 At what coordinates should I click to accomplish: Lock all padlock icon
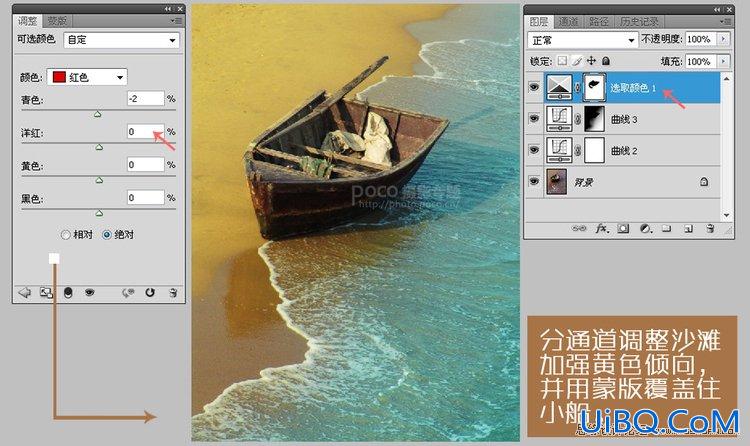coord(606,61)
